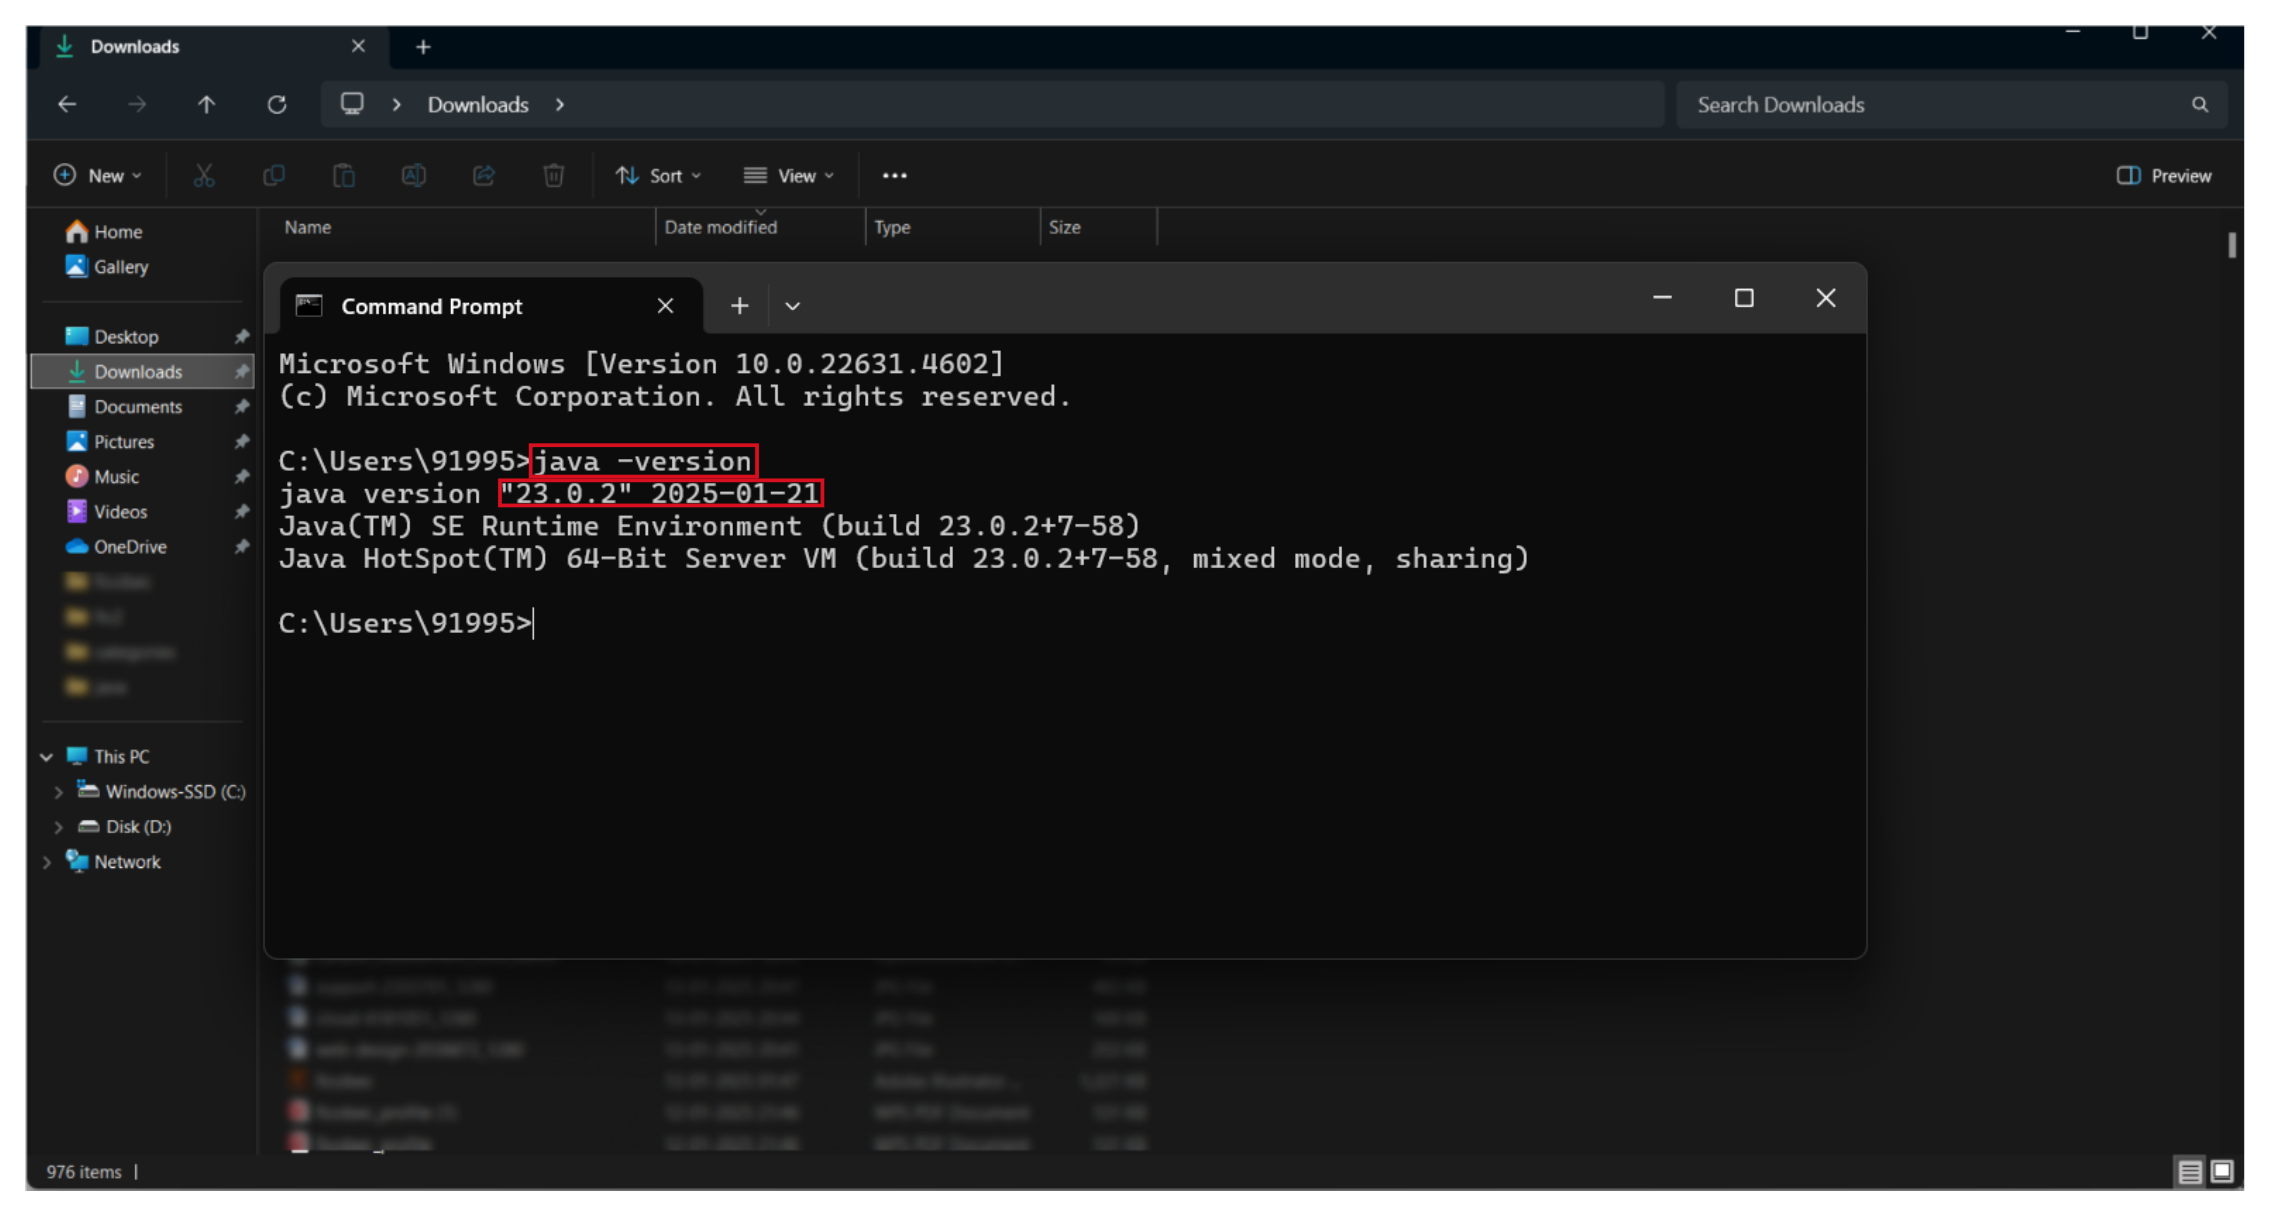Click the PC icon in address bar
This screenshot has height=1216, width=2269.
352,104
